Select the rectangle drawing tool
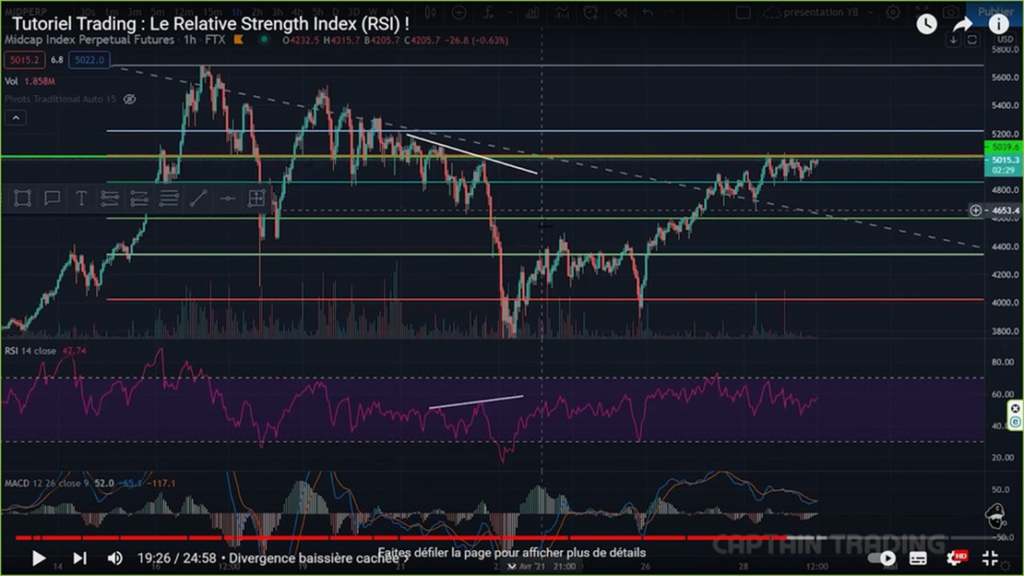The width and height of the screenshot is (1024, 576). tap(23, 199)
